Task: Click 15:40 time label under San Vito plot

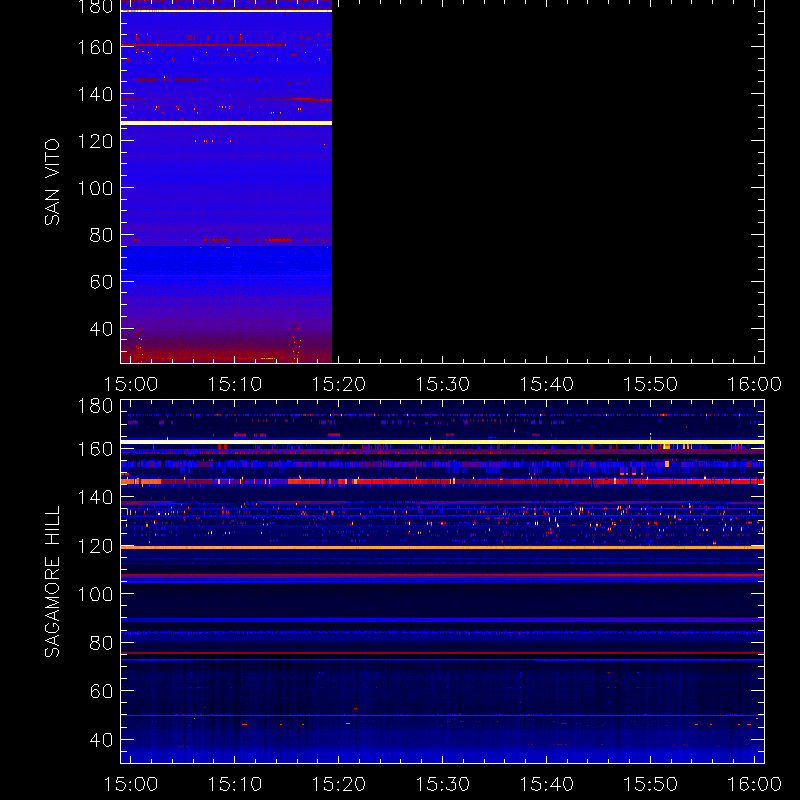Action: pyautogui.click(x=546, y=384)
